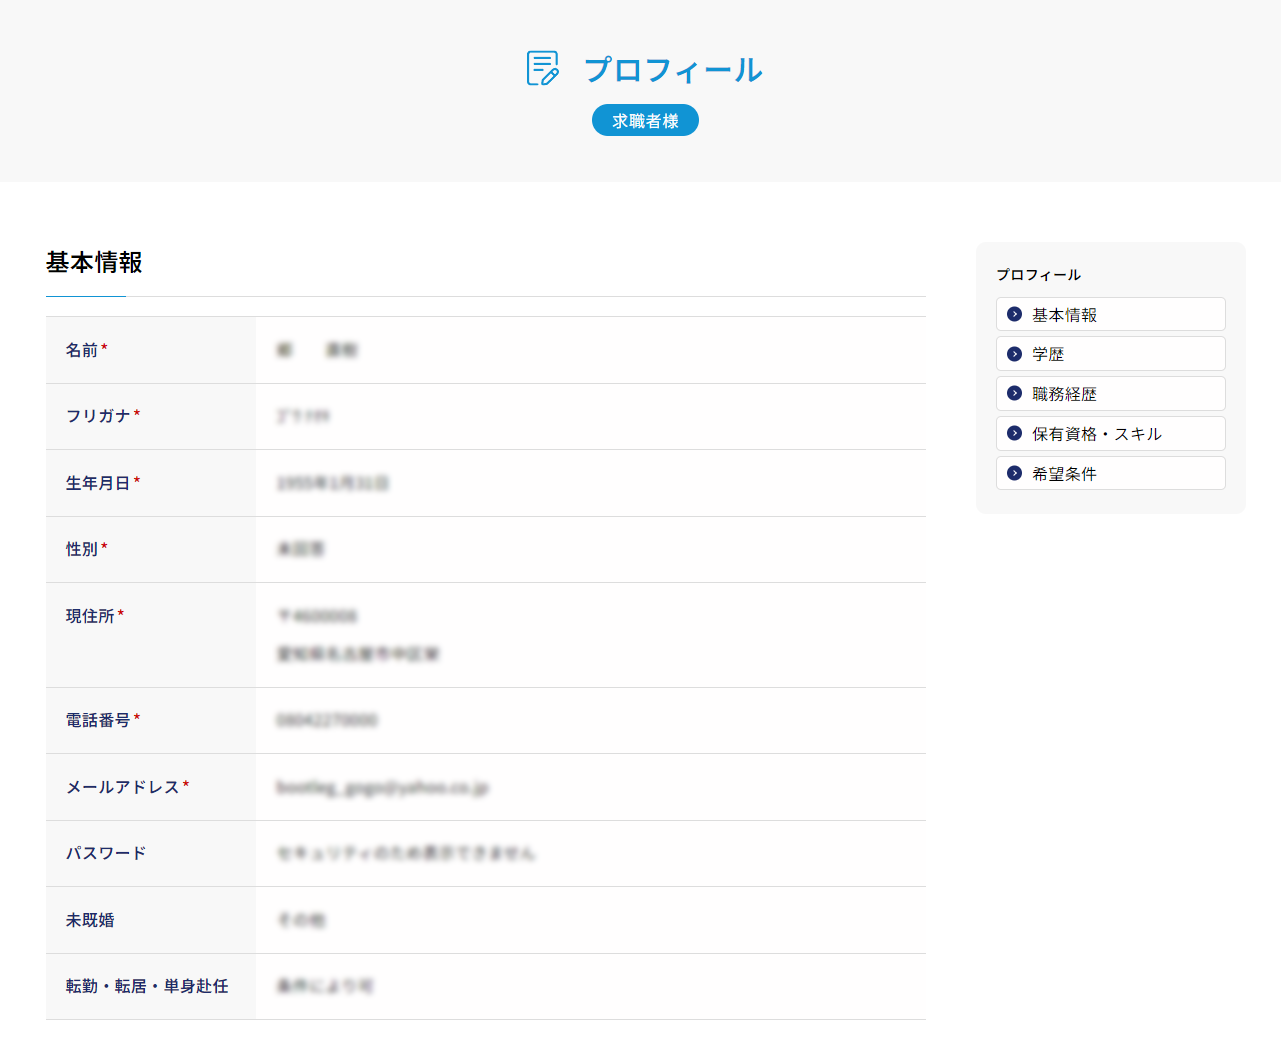The height and width of the screenshot is (1045, 1281).
Task: Click arrow icon beside 希望条件 link
Action: [x=1014, y=473]
